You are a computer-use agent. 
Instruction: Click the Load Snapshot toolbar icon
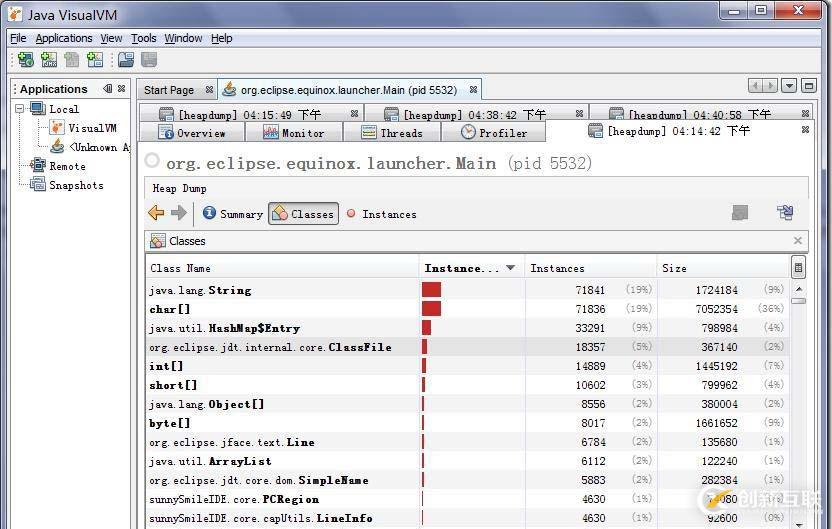click(126, 59)
